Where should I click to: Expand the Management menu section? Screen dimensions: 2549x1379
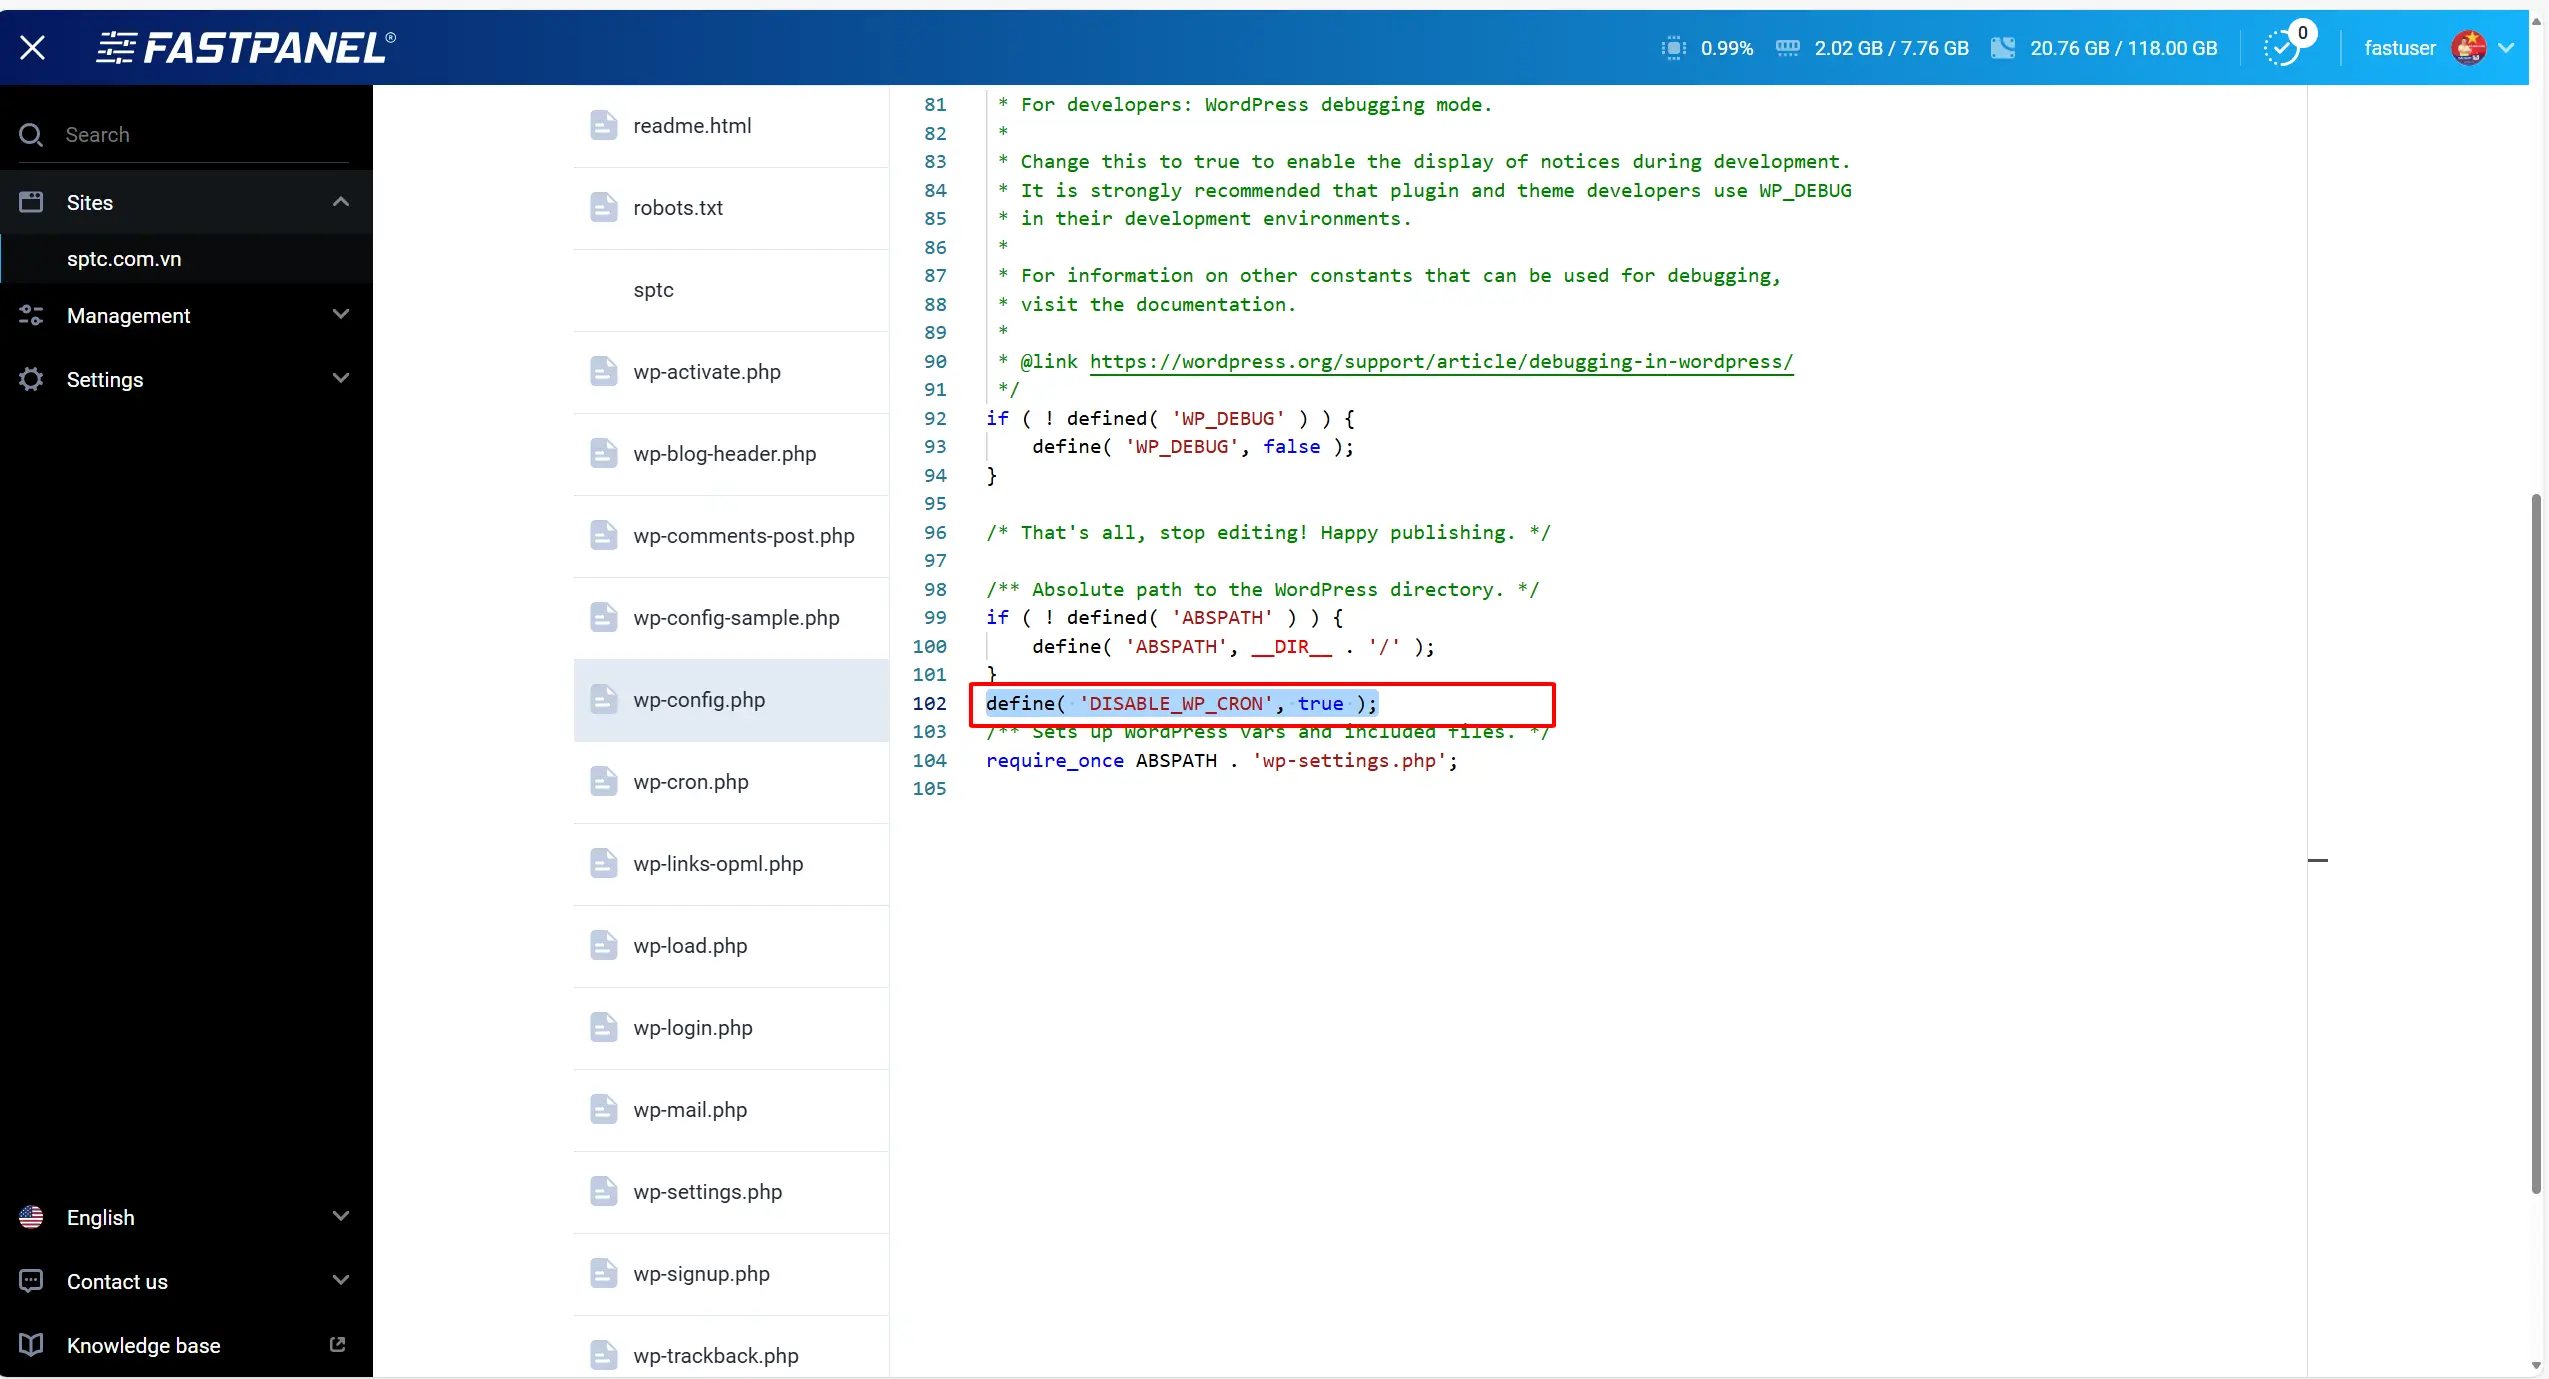[340, 315]
